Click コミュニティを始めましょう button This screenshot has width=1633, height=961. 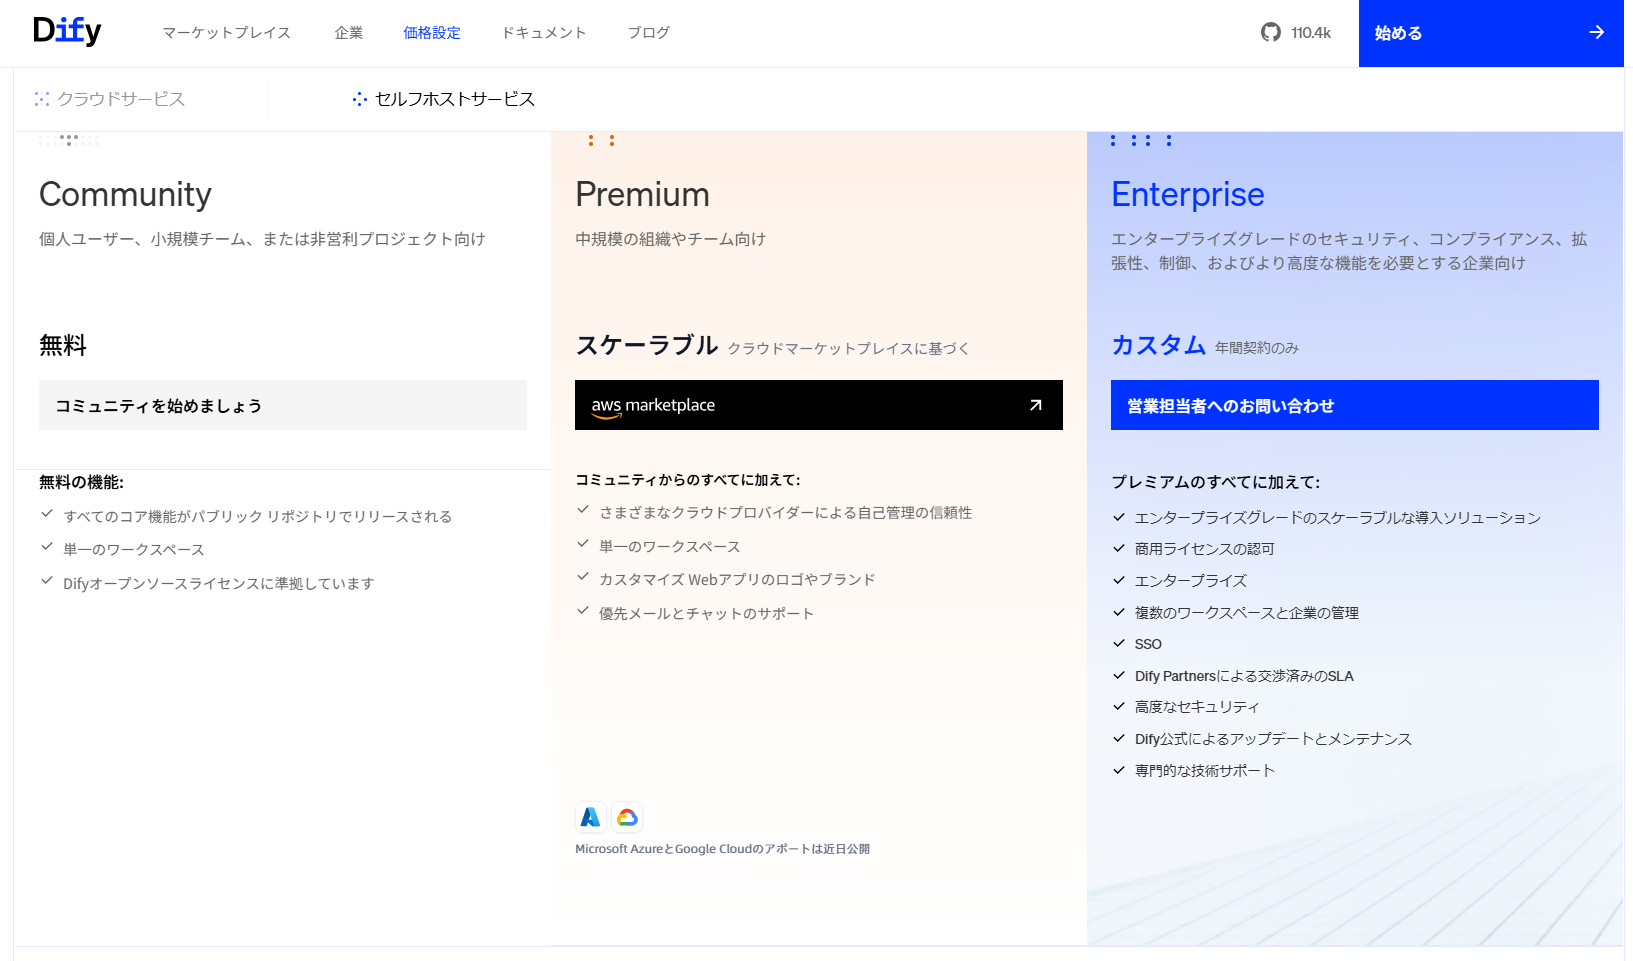(x=283, y=405)
